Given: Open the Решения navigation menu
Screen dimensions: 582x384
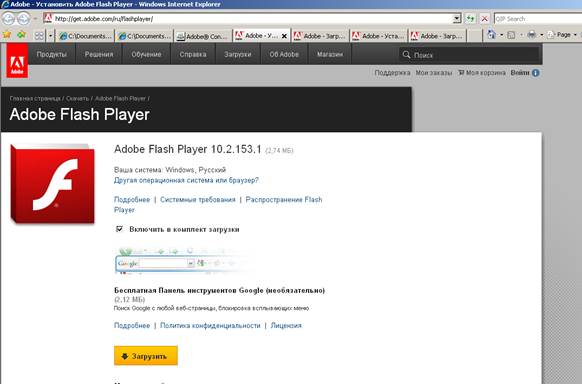Looking at the screenshot, I should pyautogui.click(x=99, y=54).
